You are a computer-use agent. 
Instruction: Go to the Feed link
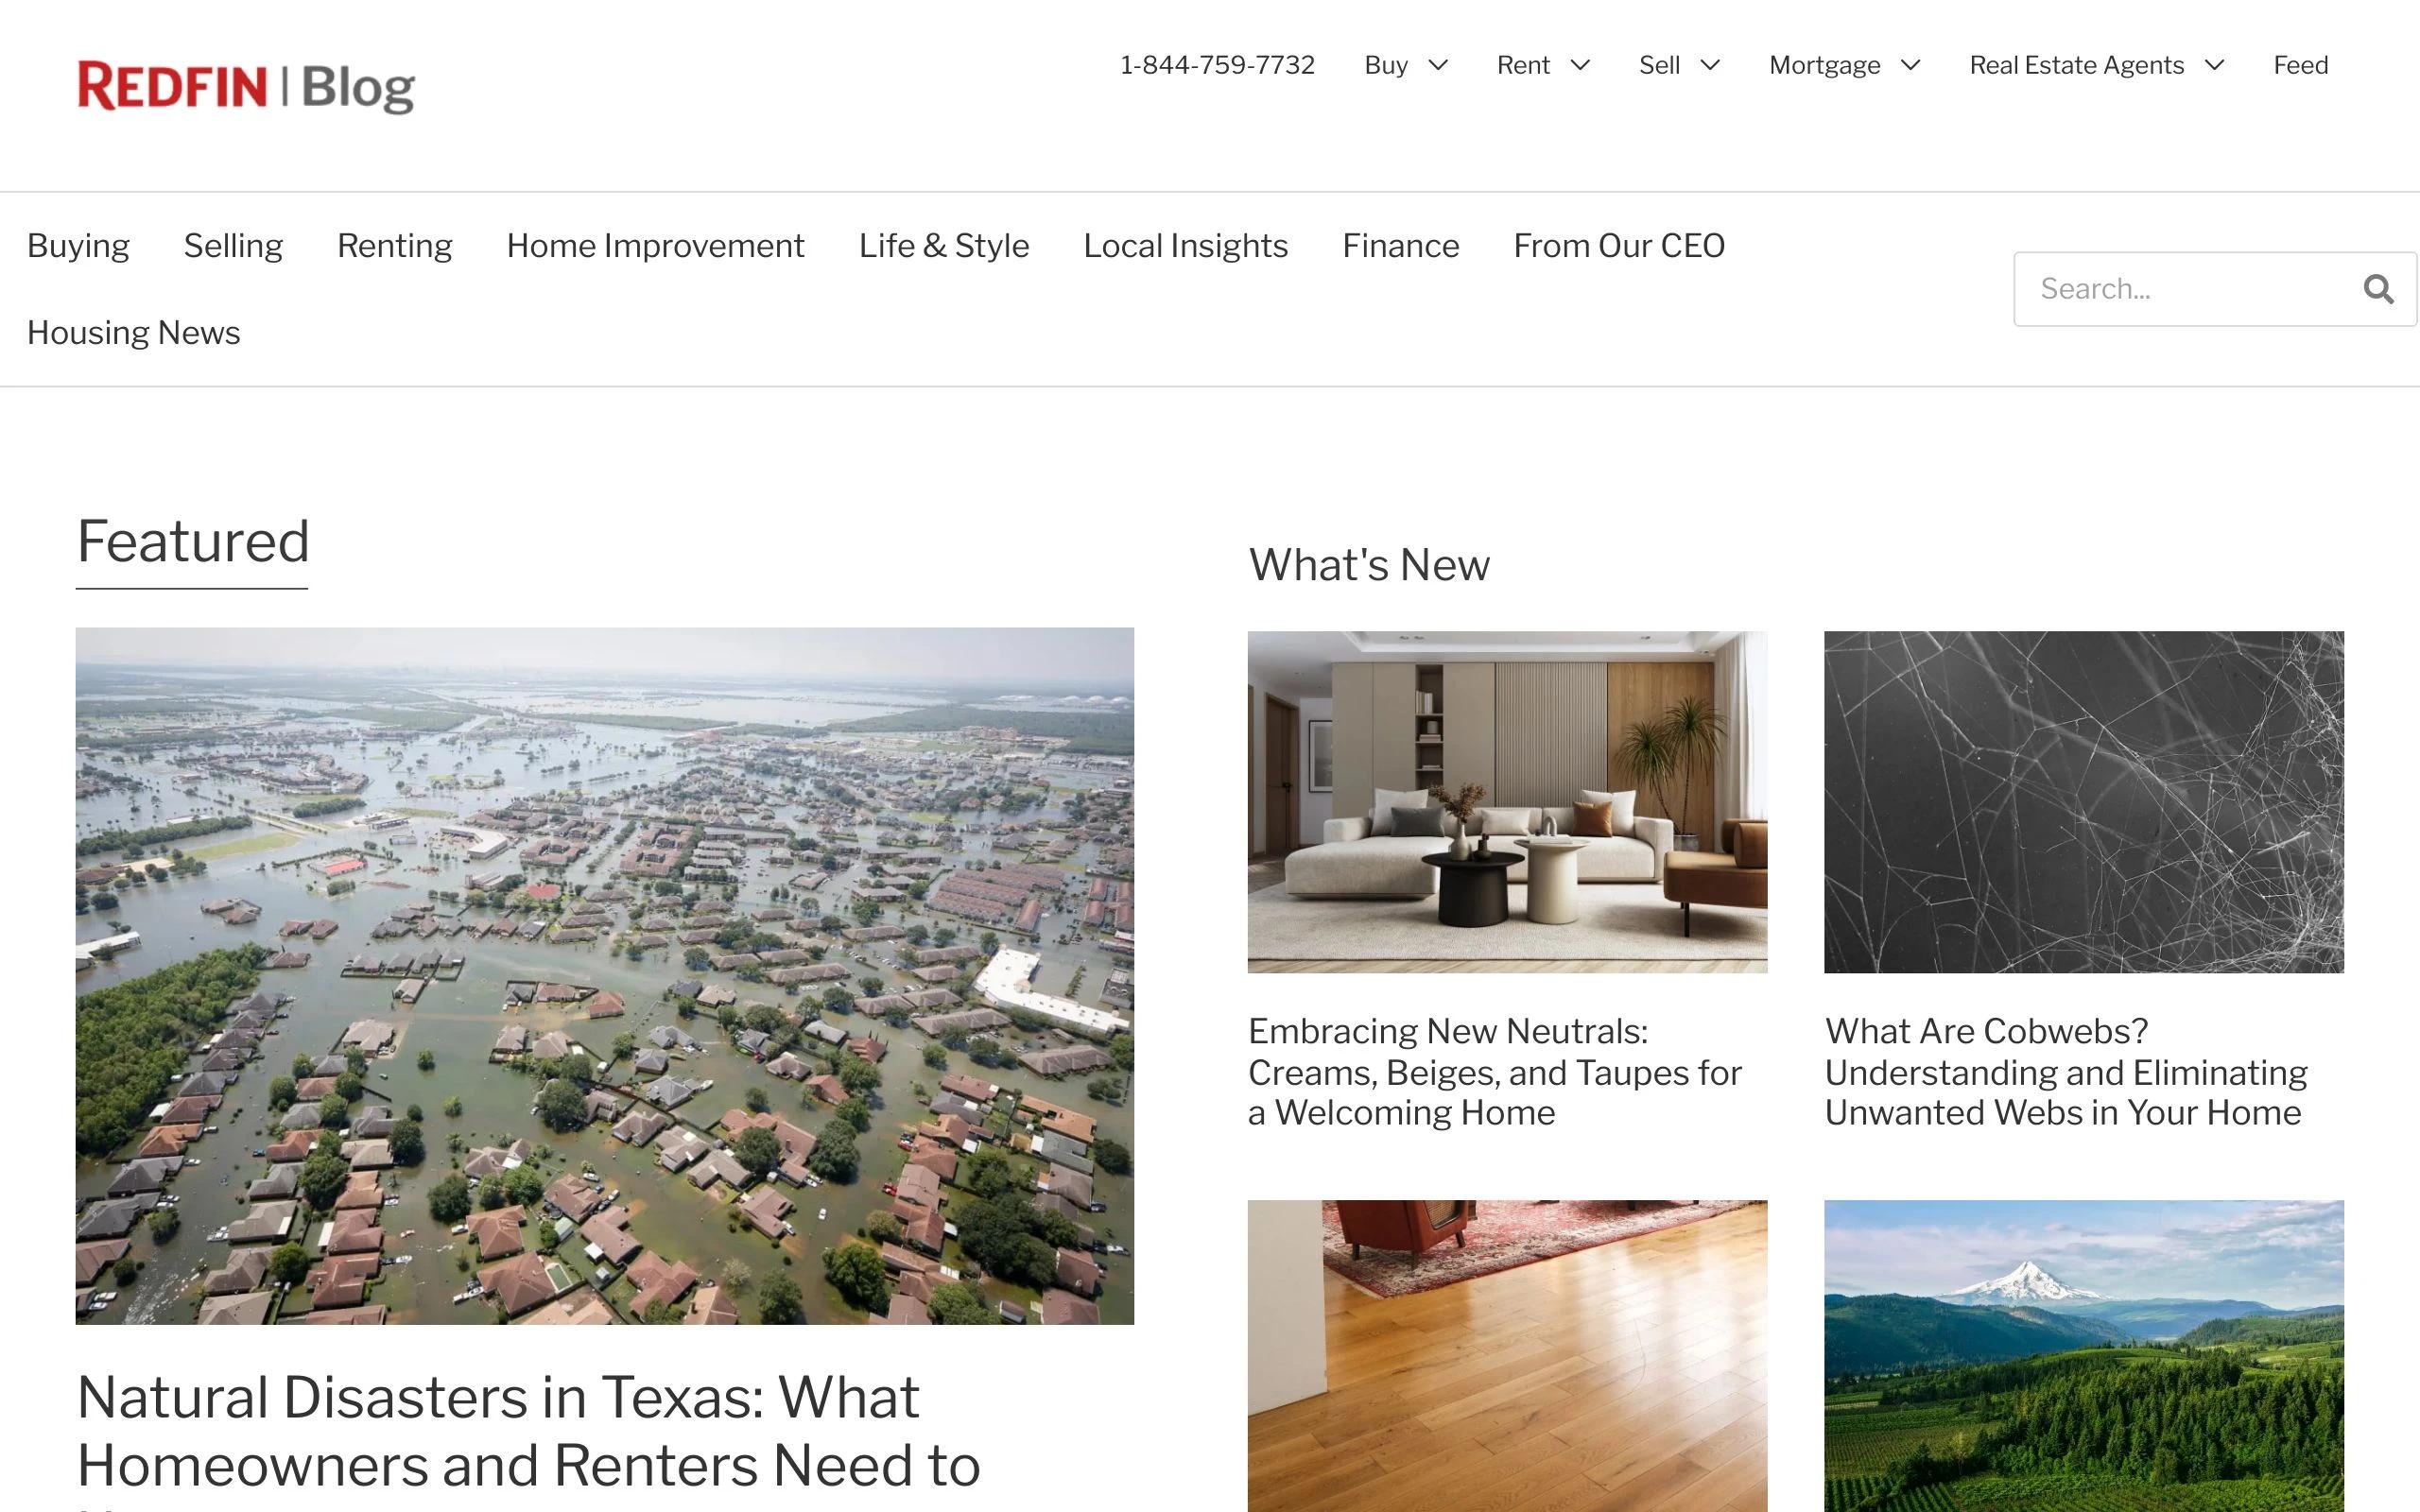(x=2300, y=65)
